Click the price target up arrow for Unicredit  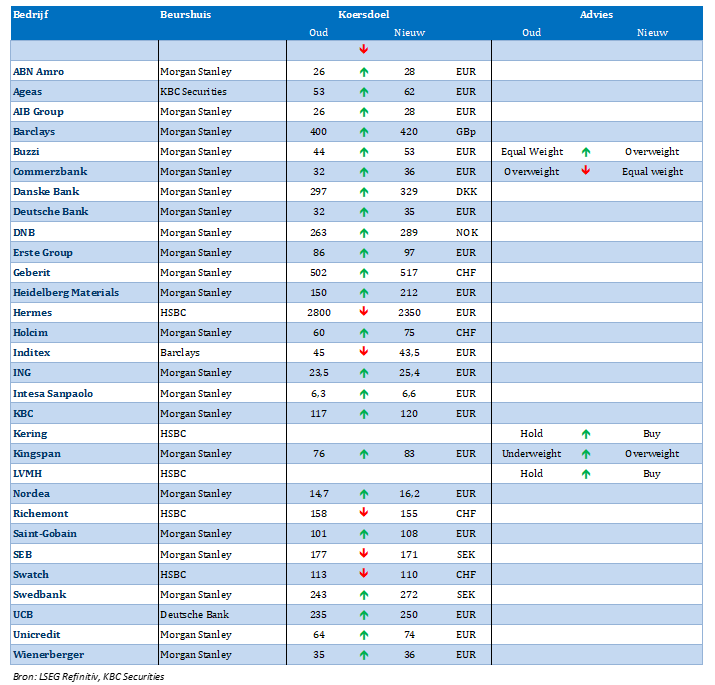pos(363,635)
